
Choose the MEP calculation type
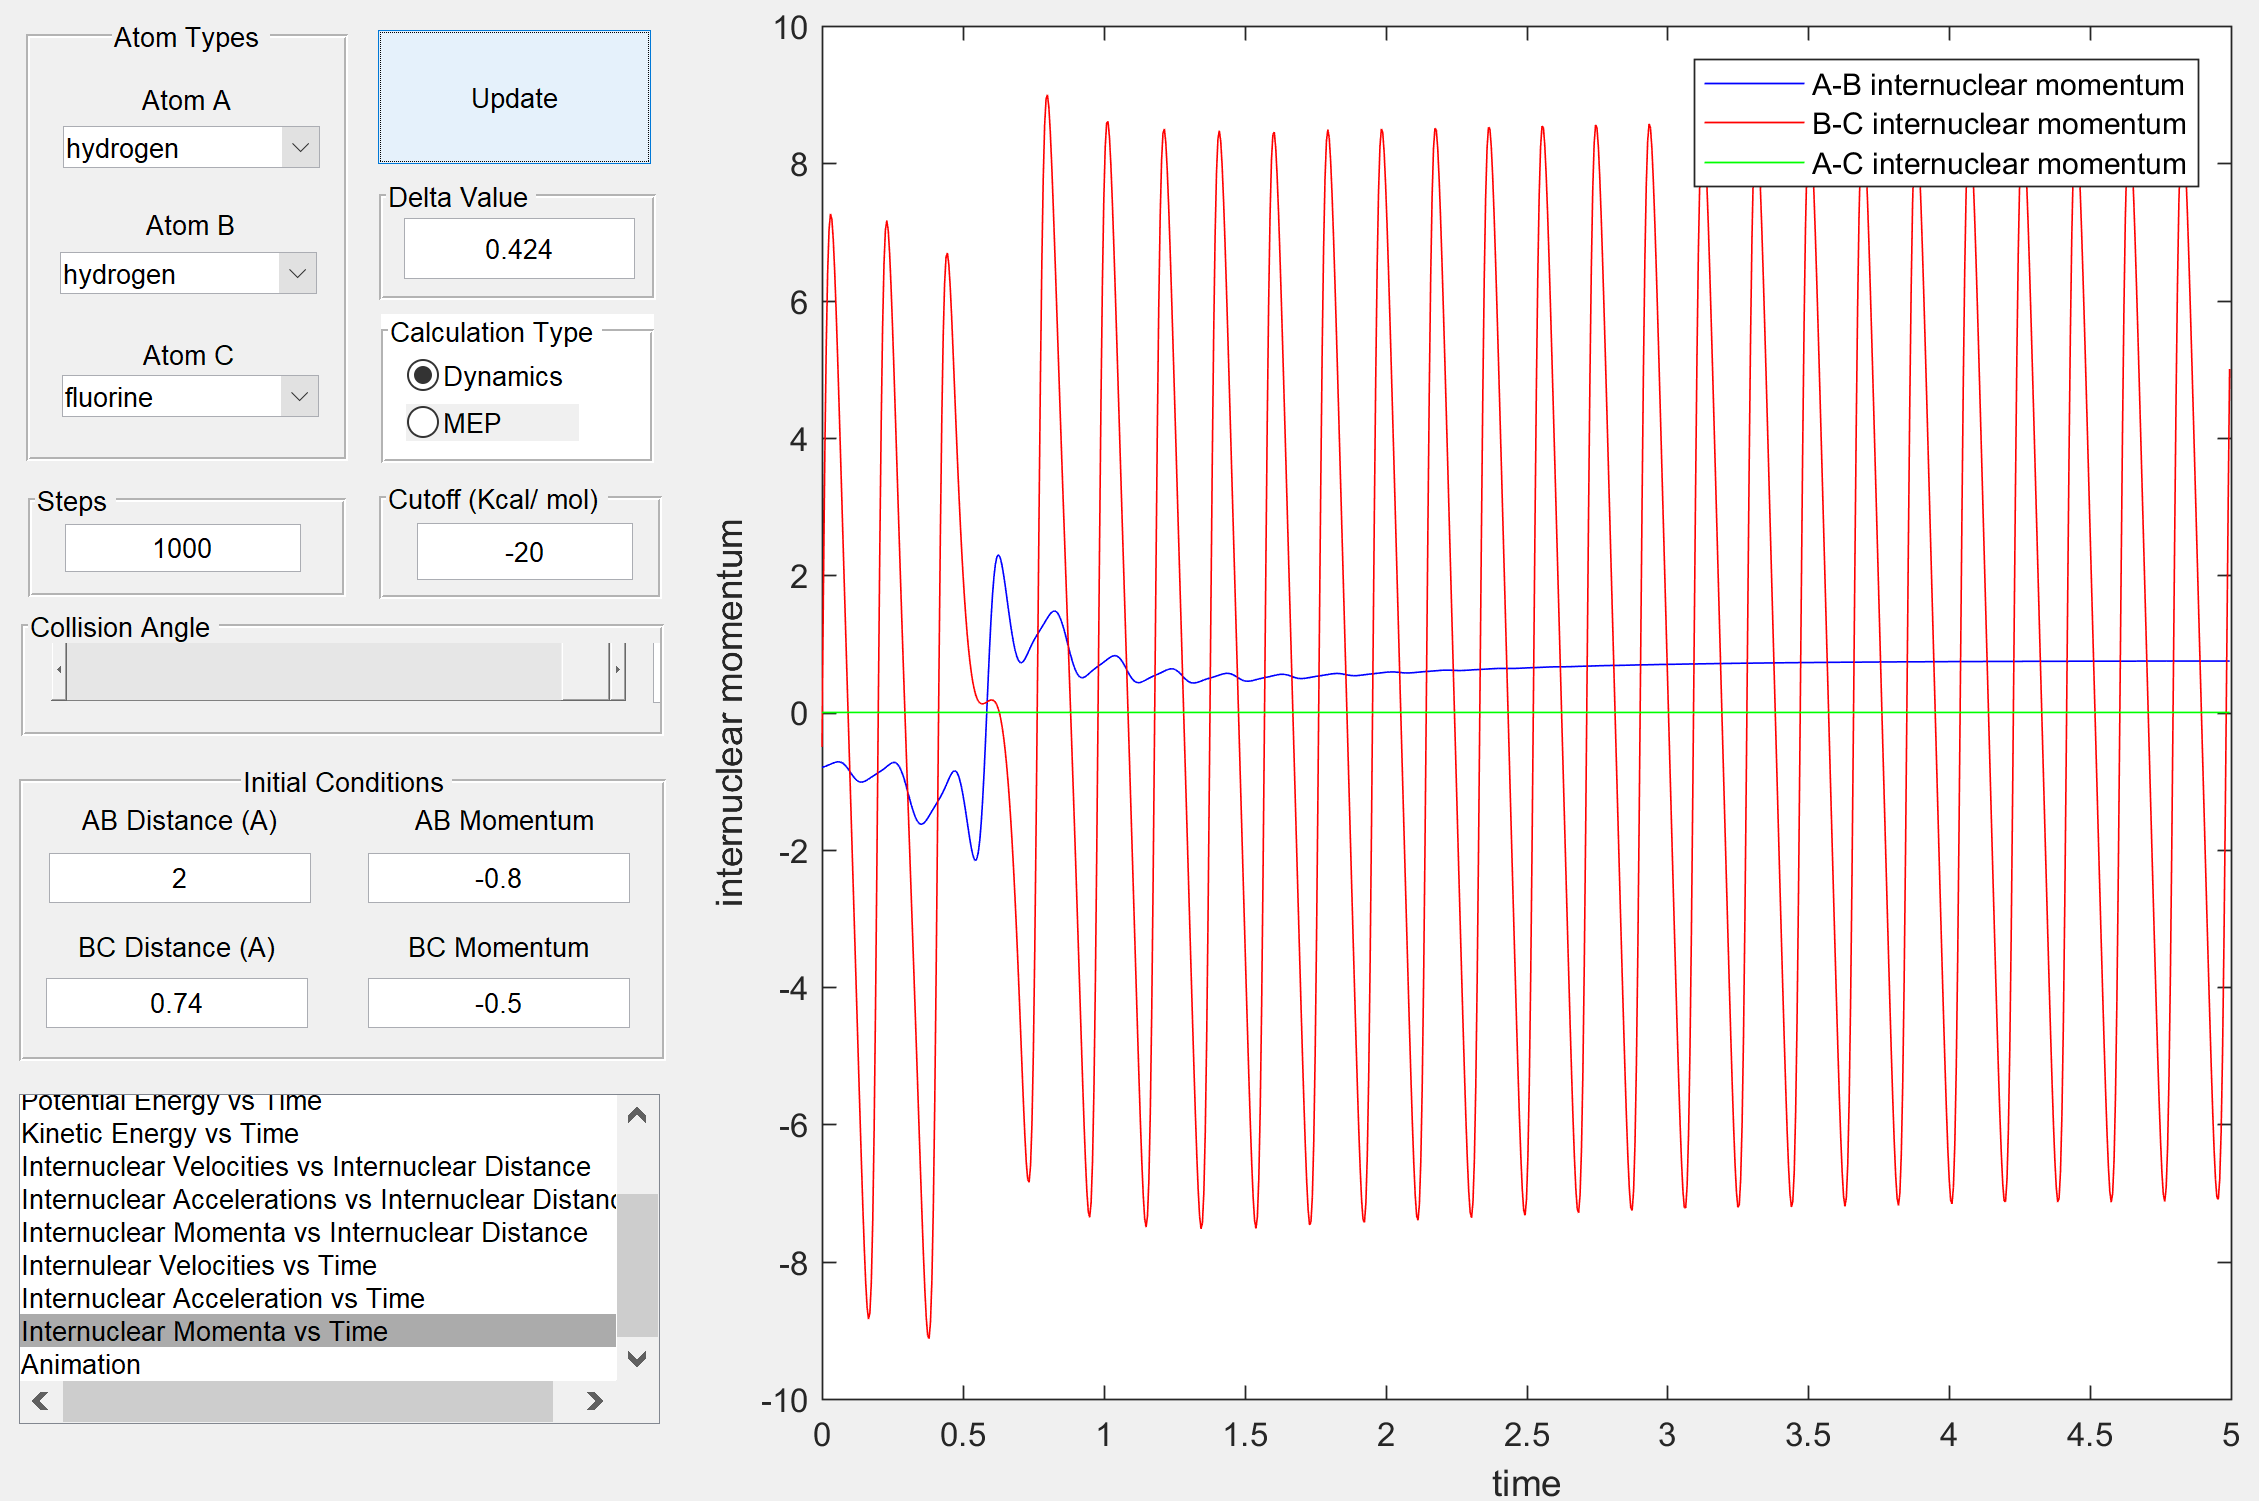(x=424, y=423)
